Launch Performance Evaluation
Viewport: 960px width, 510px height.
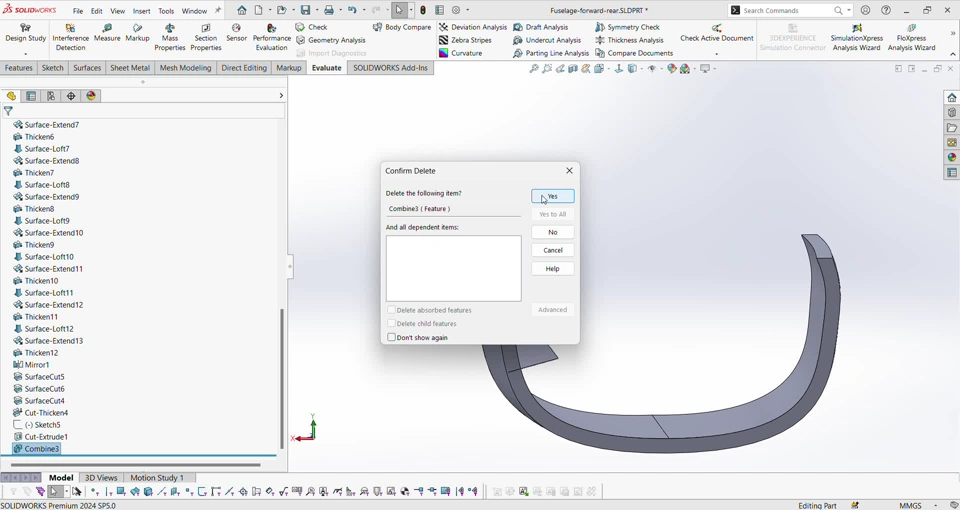[x=272, y=37]
